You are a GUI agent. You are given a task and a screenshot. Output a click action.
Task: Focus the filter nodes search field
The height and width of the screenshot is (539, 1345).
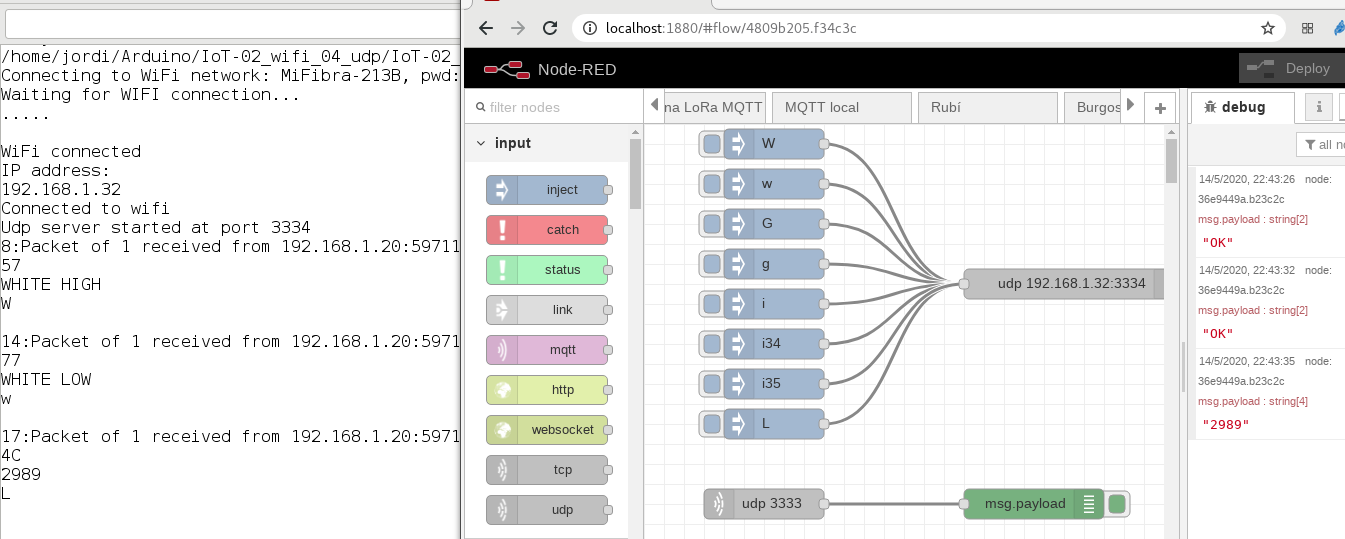555,107
